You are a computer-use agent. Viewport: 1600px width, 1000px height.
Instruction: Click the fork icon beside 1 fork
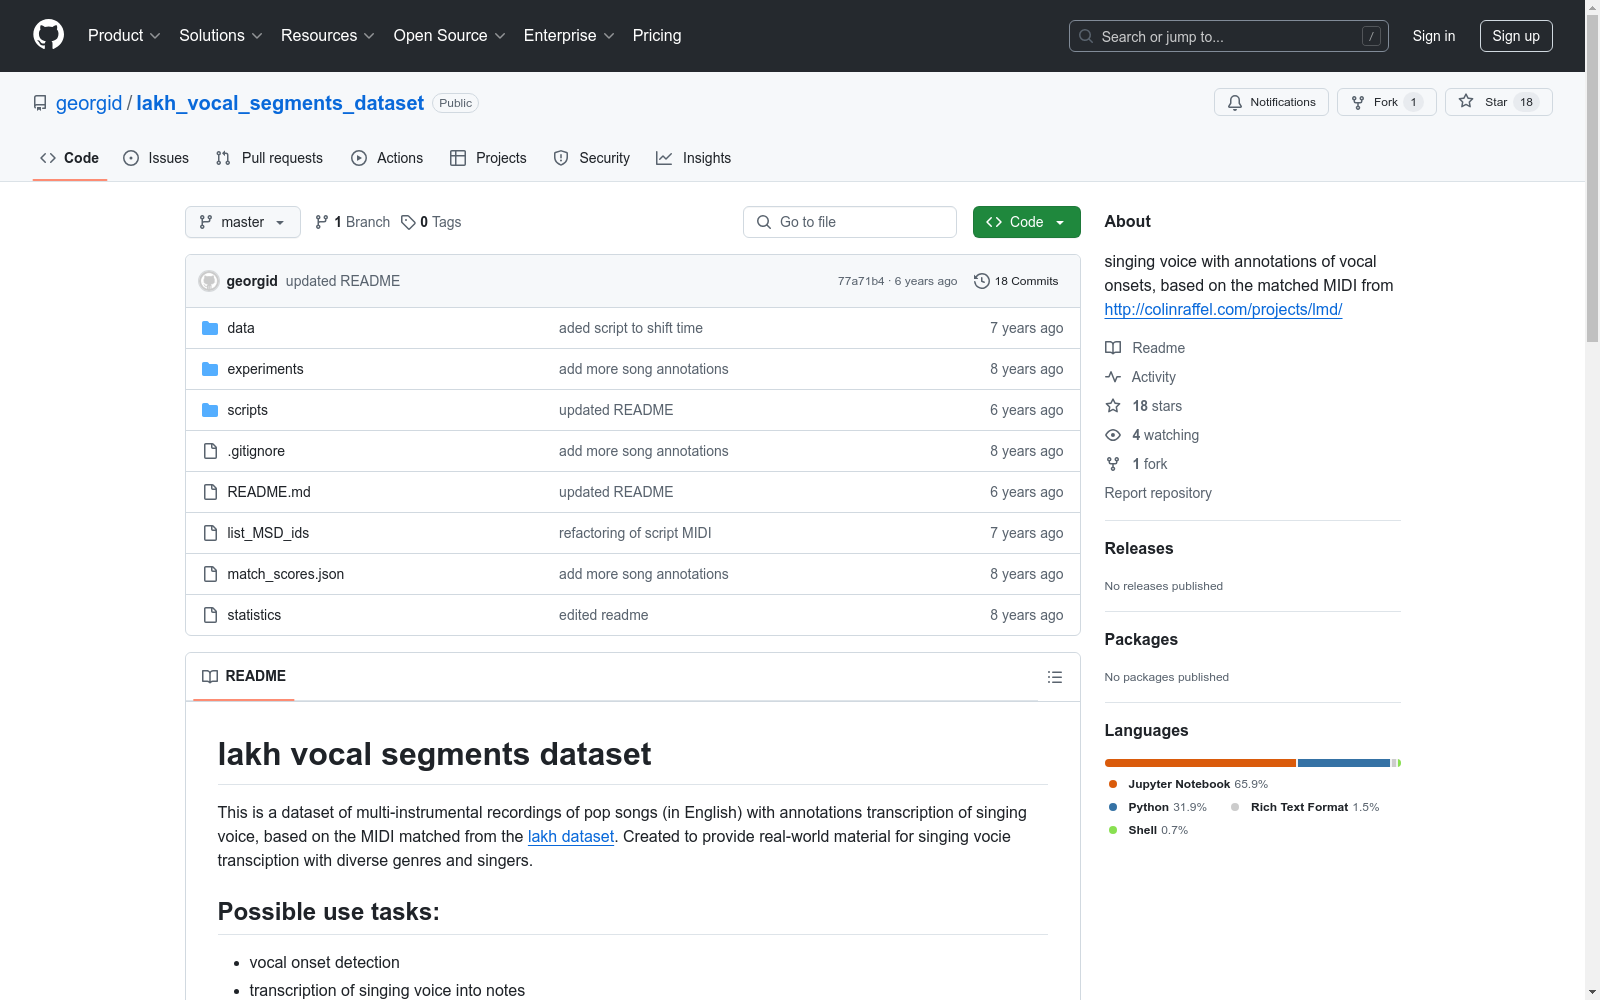point(1113,464)
